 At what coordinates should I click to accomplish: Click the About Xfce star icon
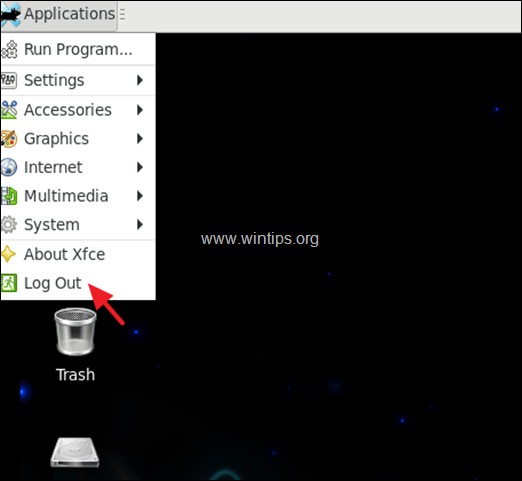[8, 255]
